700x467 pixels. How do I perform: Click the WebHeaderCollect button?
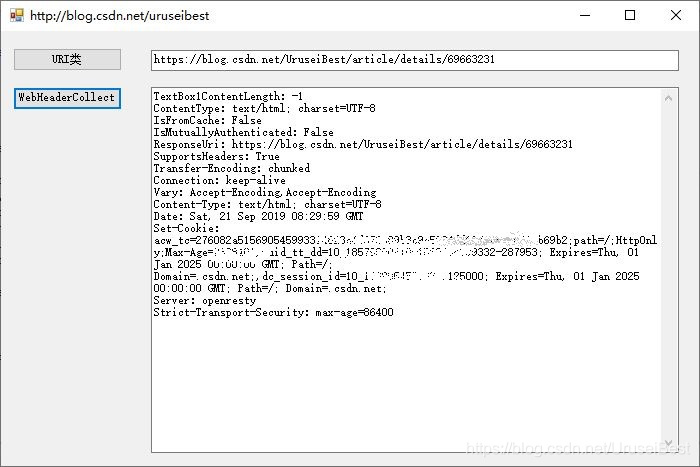click(x=67, y=98)
